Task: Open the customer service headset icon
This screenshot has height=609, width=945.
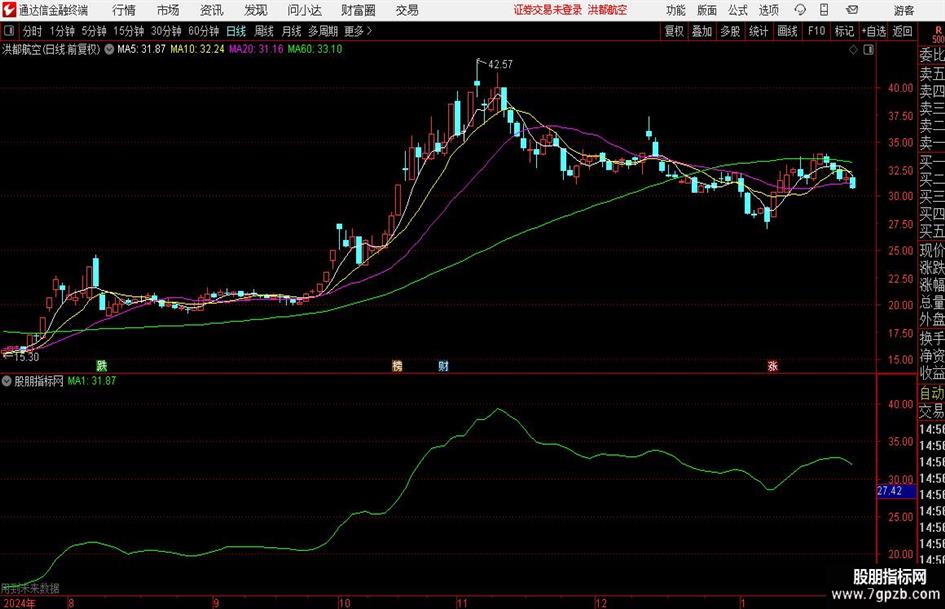Action: click(x=800, y=10)
